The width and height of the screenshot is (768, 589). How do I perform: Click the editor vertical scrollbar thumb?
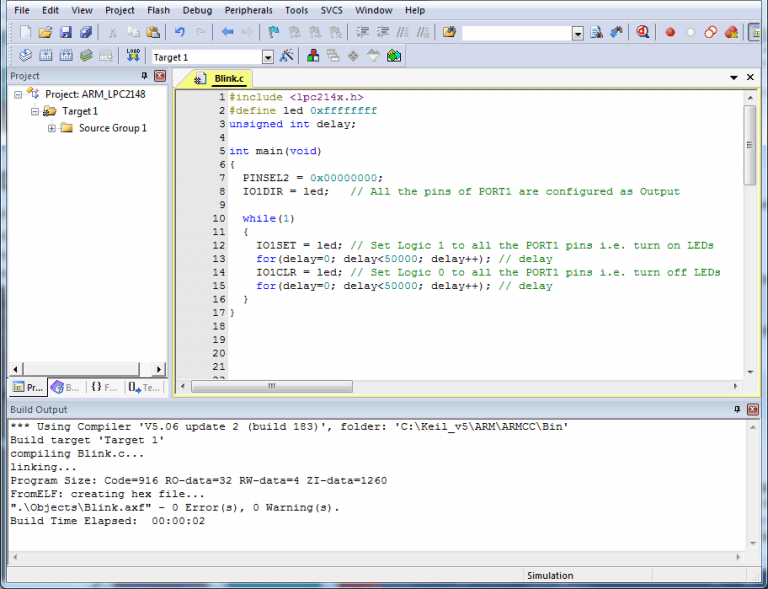pos(750,144)
